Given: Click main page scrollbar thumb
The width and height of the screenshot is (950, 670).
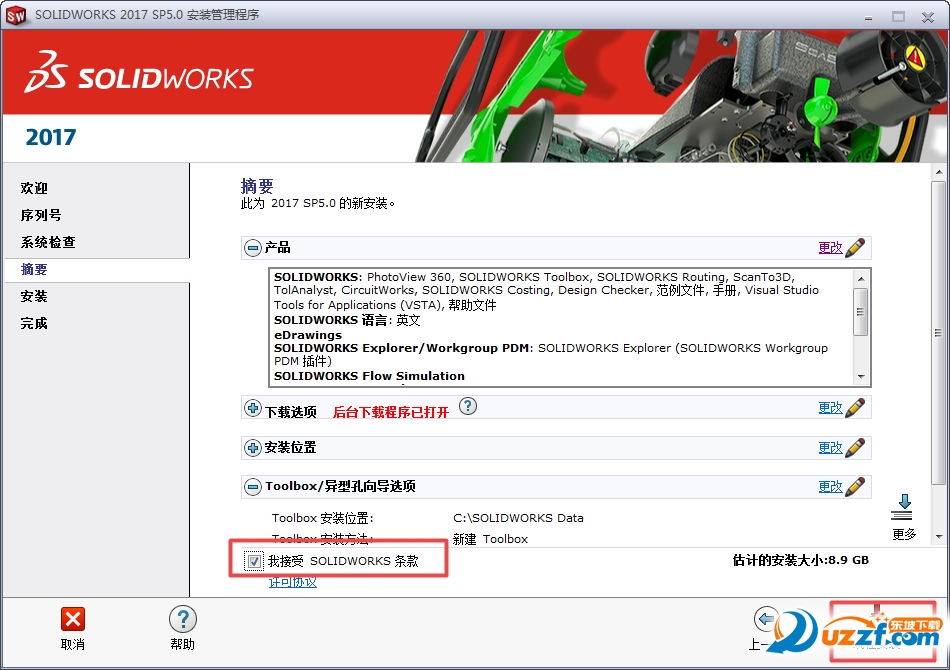Looking at the screenshot, I should pyautogui.click(x=938, y=332).
